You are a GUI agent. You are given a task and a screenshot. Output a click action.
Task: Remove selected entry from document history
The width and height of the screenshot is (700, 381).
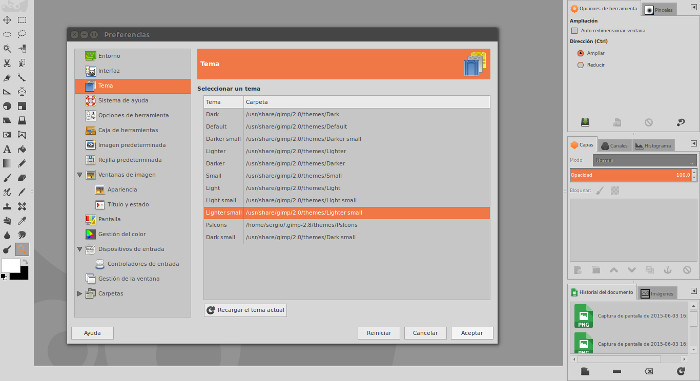[617, 371]
